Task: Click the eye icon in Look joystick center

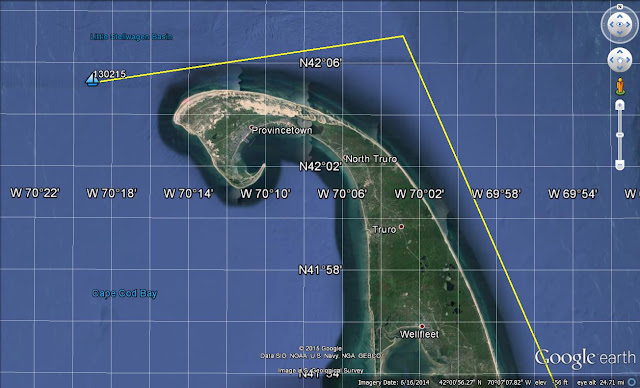Action: [x=620, y=24]
